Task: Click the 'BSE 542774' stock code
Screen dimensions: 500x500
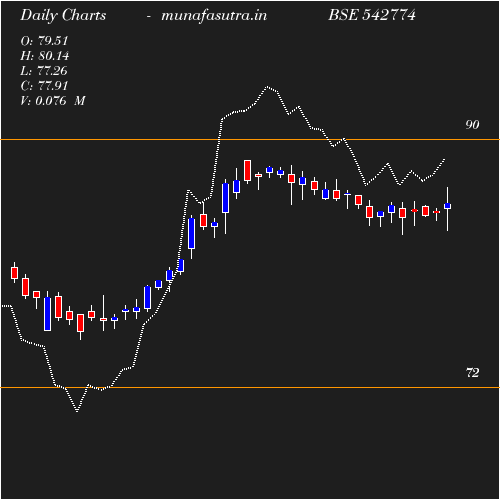Action: (372, 15)
